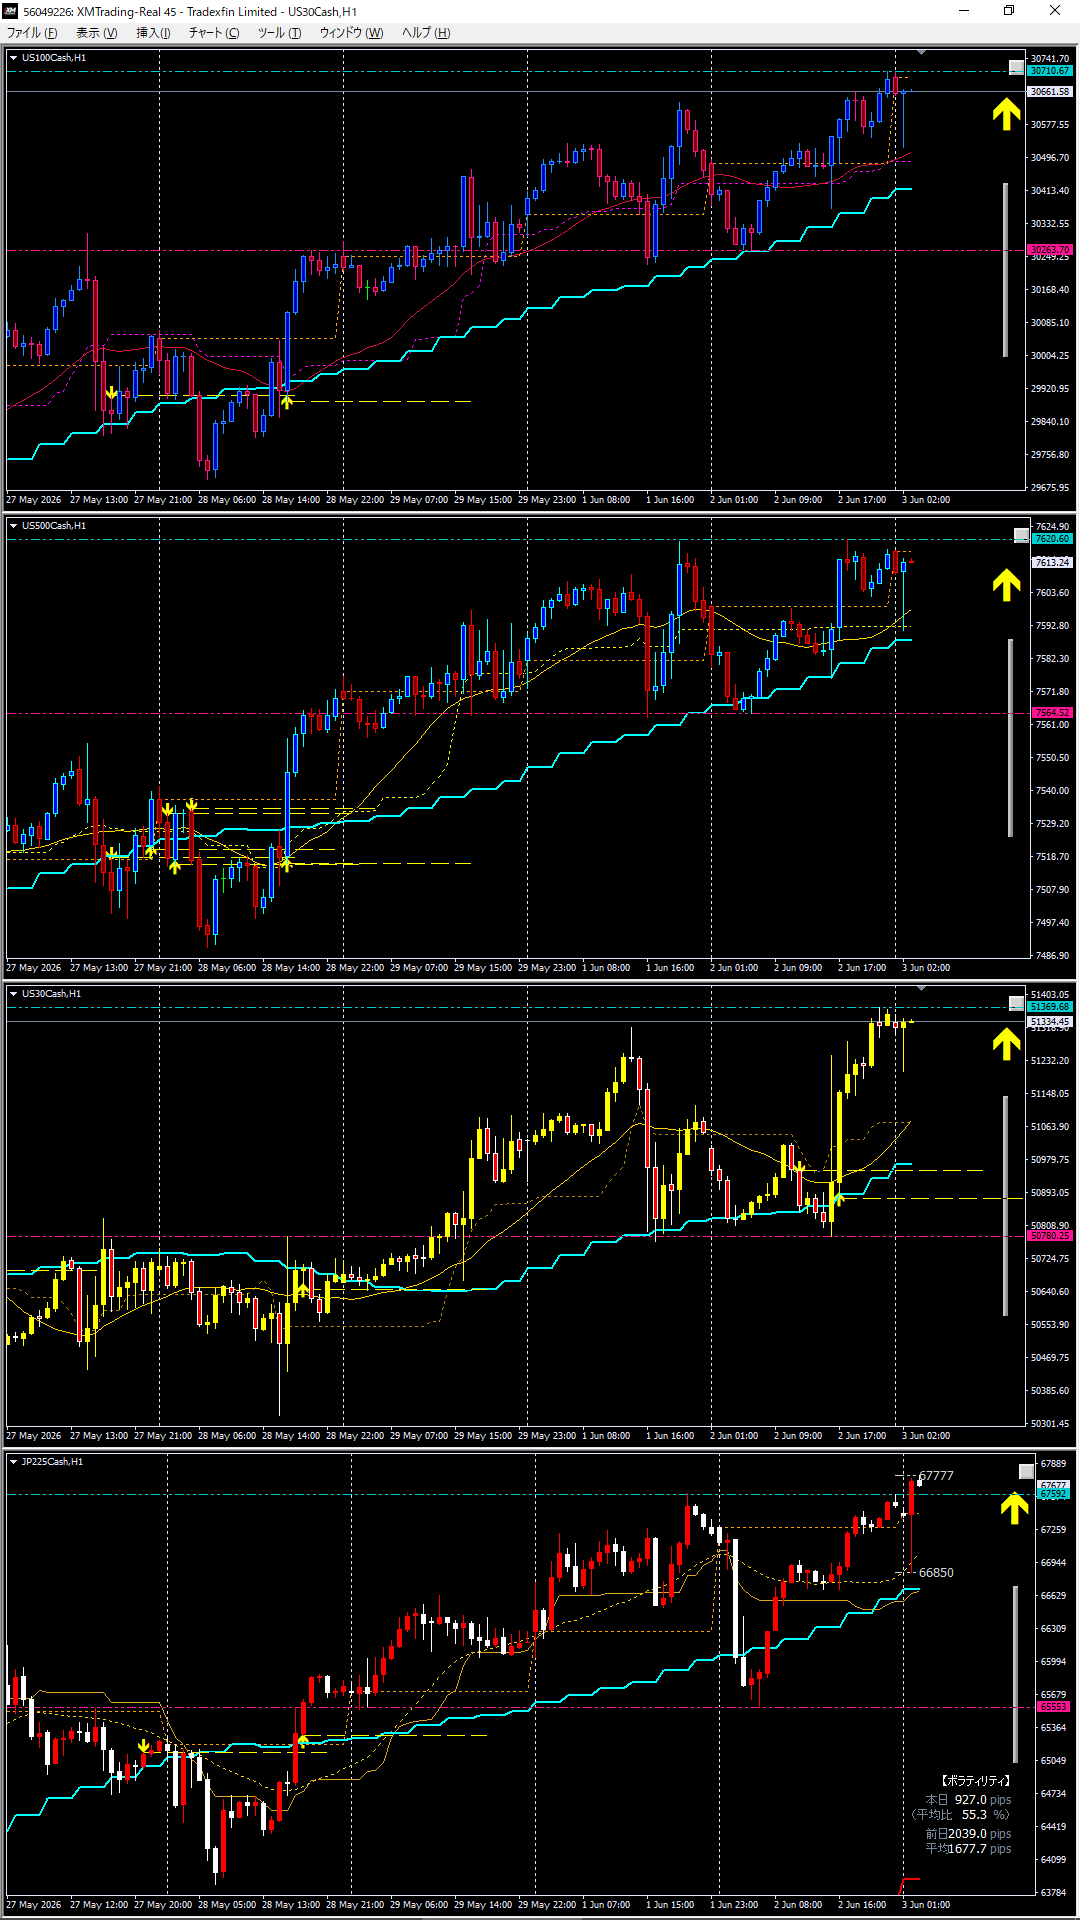Click the 66850 price marker on the JP225Cash chart

[936, 1572]
